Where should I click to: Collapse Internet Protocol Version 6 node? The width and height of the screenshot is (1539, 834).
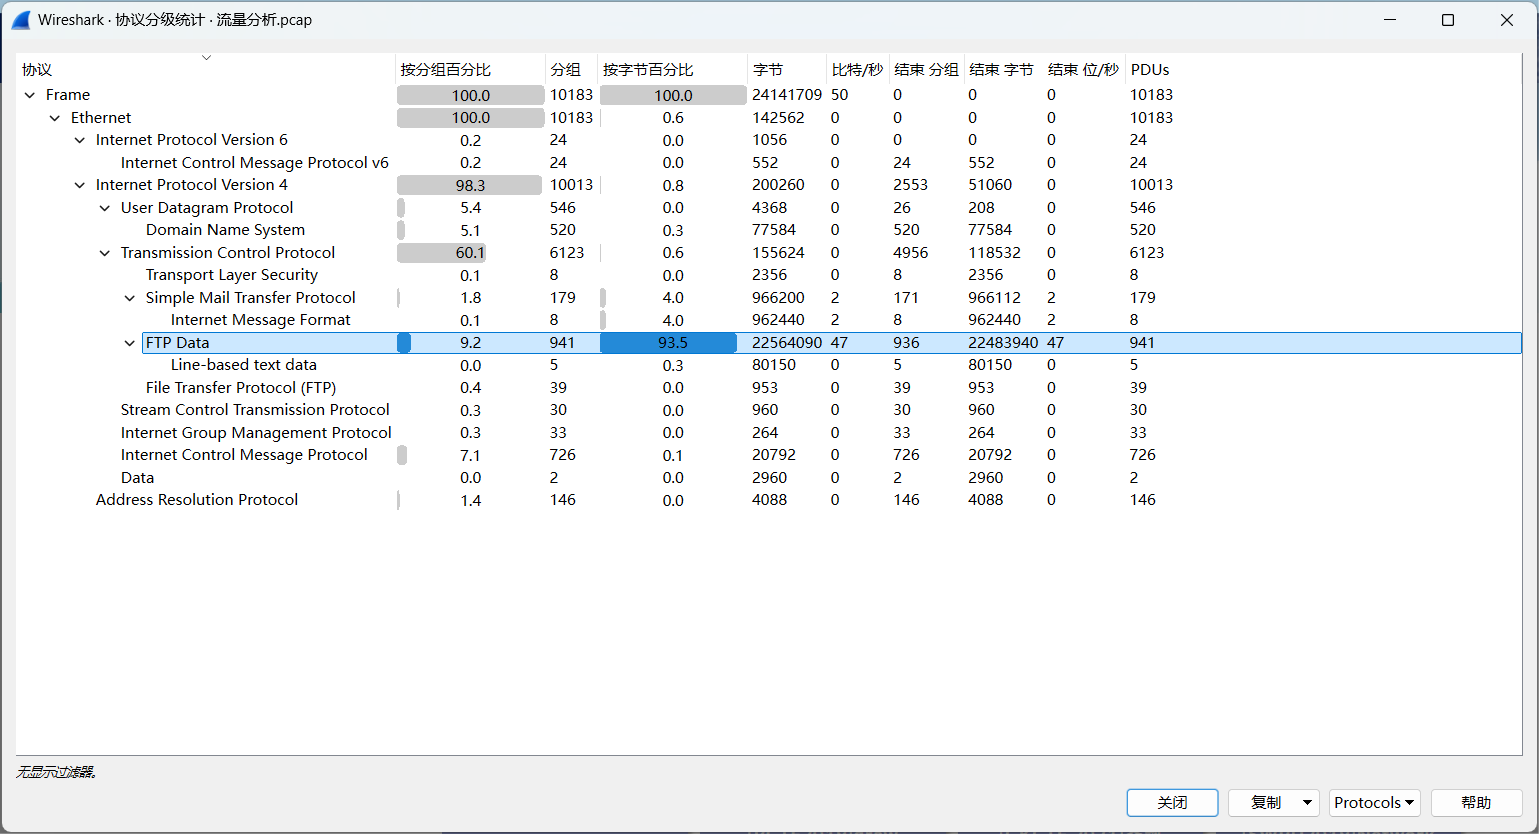coord(80,140)
